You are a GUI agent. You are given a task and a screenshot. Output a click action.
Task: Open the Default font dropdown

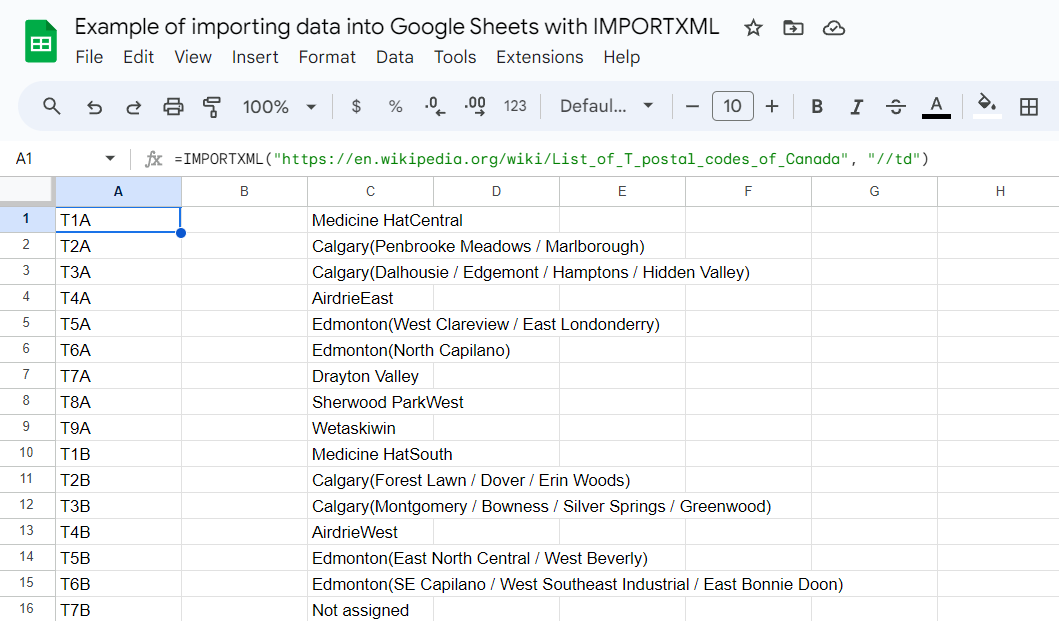[x=605, y=106]
